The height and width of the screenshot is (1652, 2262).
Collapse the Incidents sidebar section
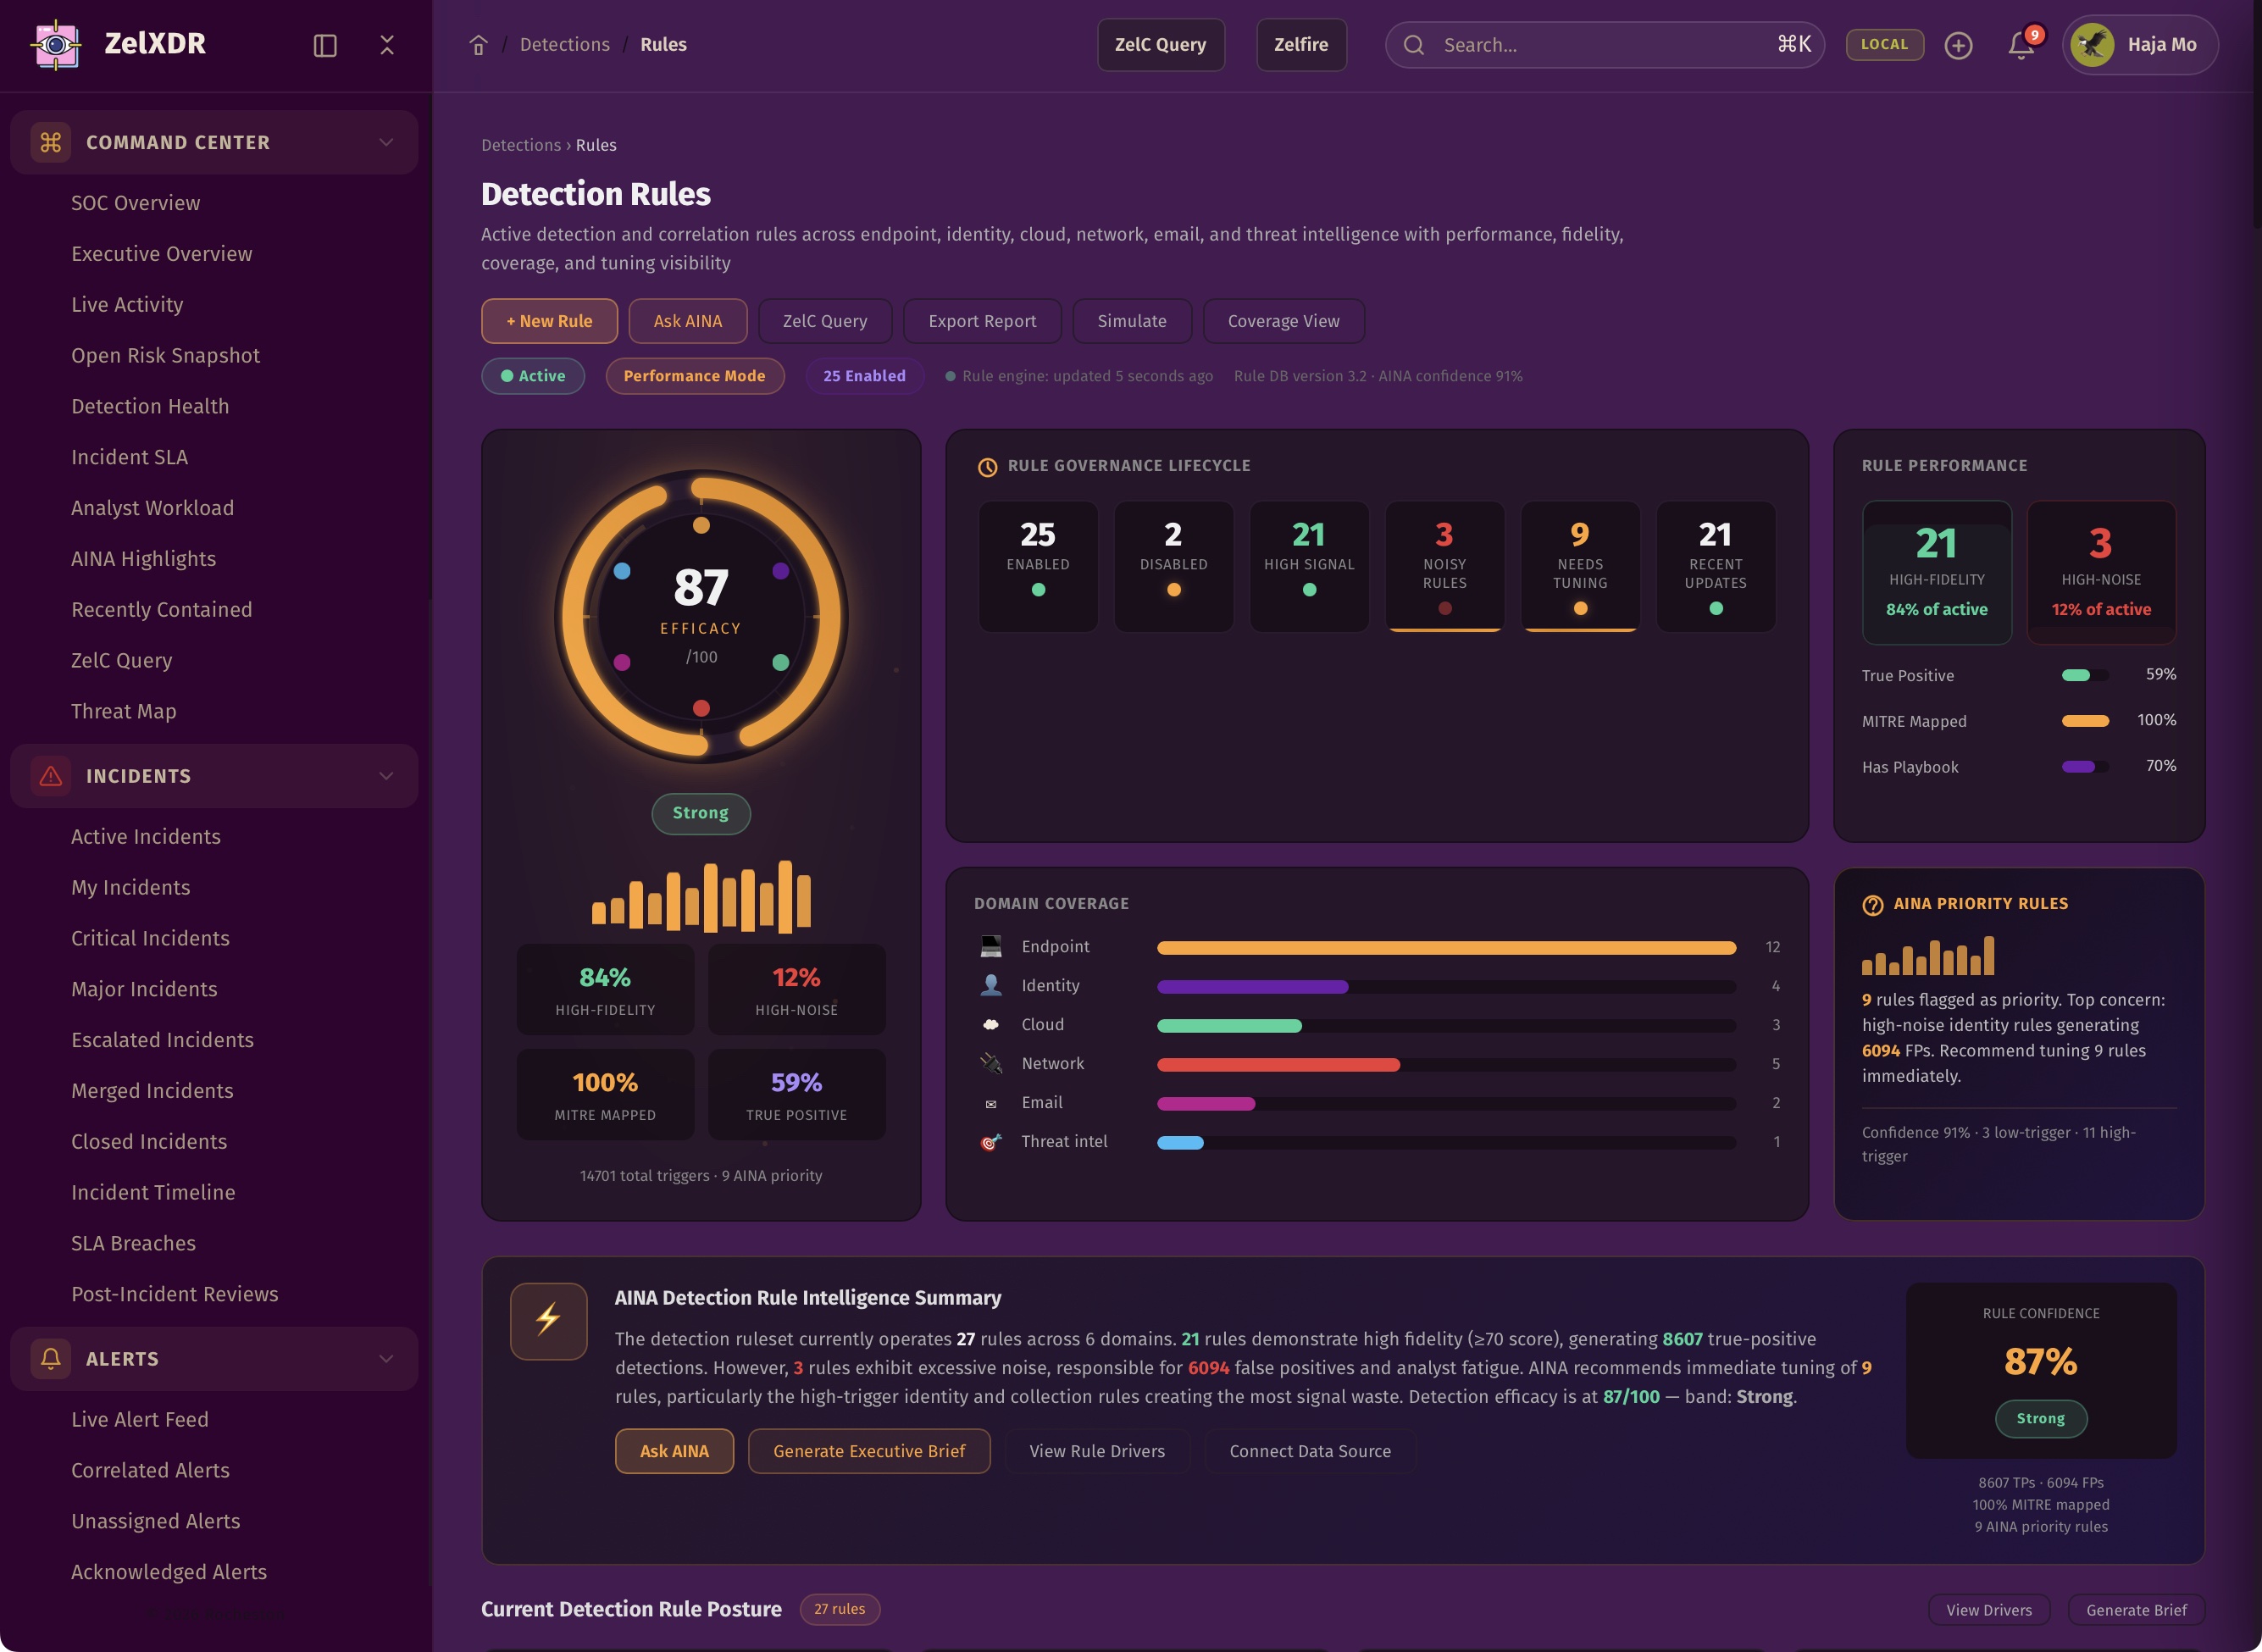[386, 776]
